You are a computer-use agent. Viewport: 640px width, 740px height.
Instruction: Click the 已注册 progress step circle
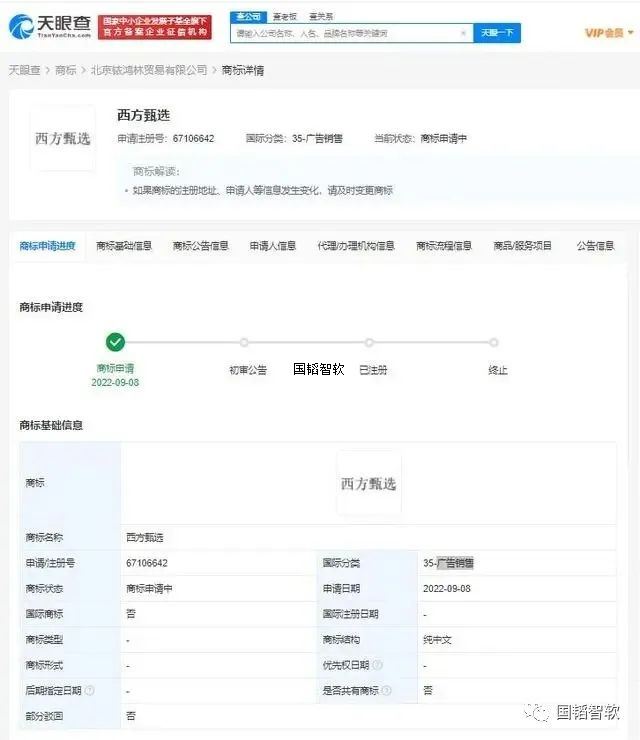[369, 343]
